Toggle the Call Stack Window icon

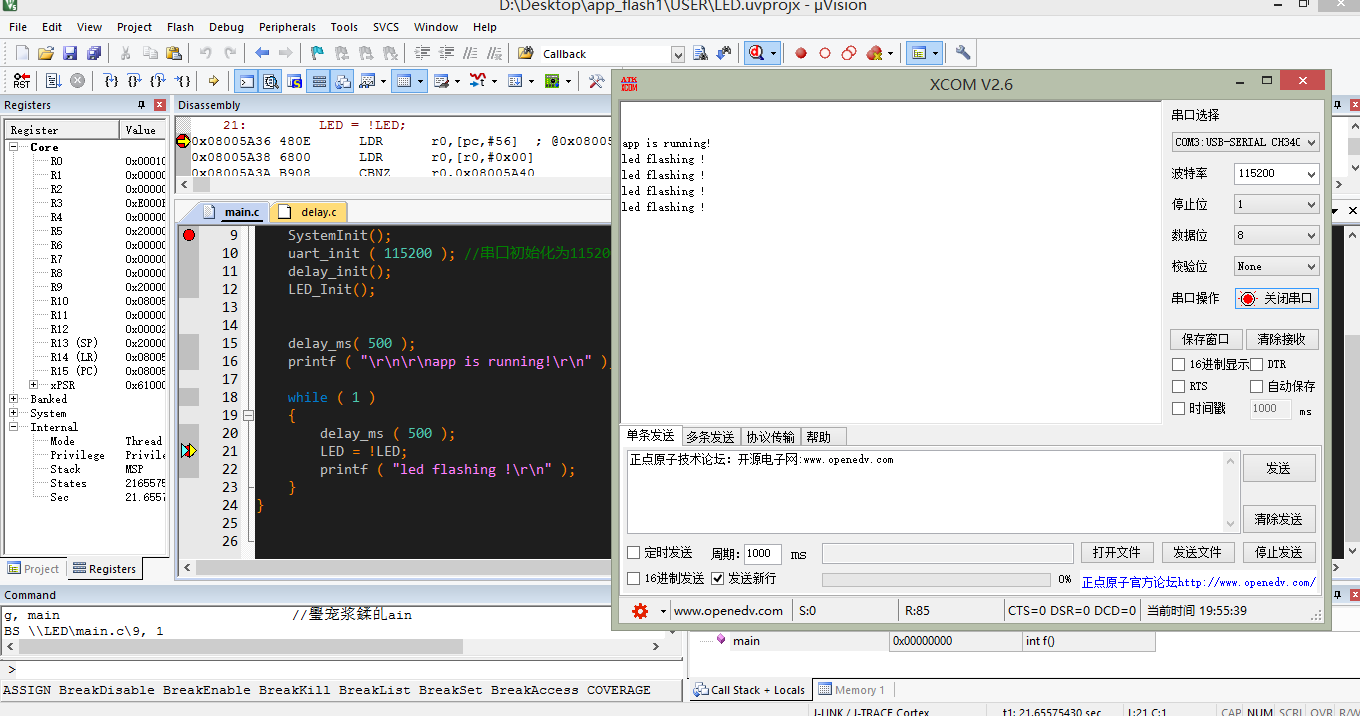(343, 81)
